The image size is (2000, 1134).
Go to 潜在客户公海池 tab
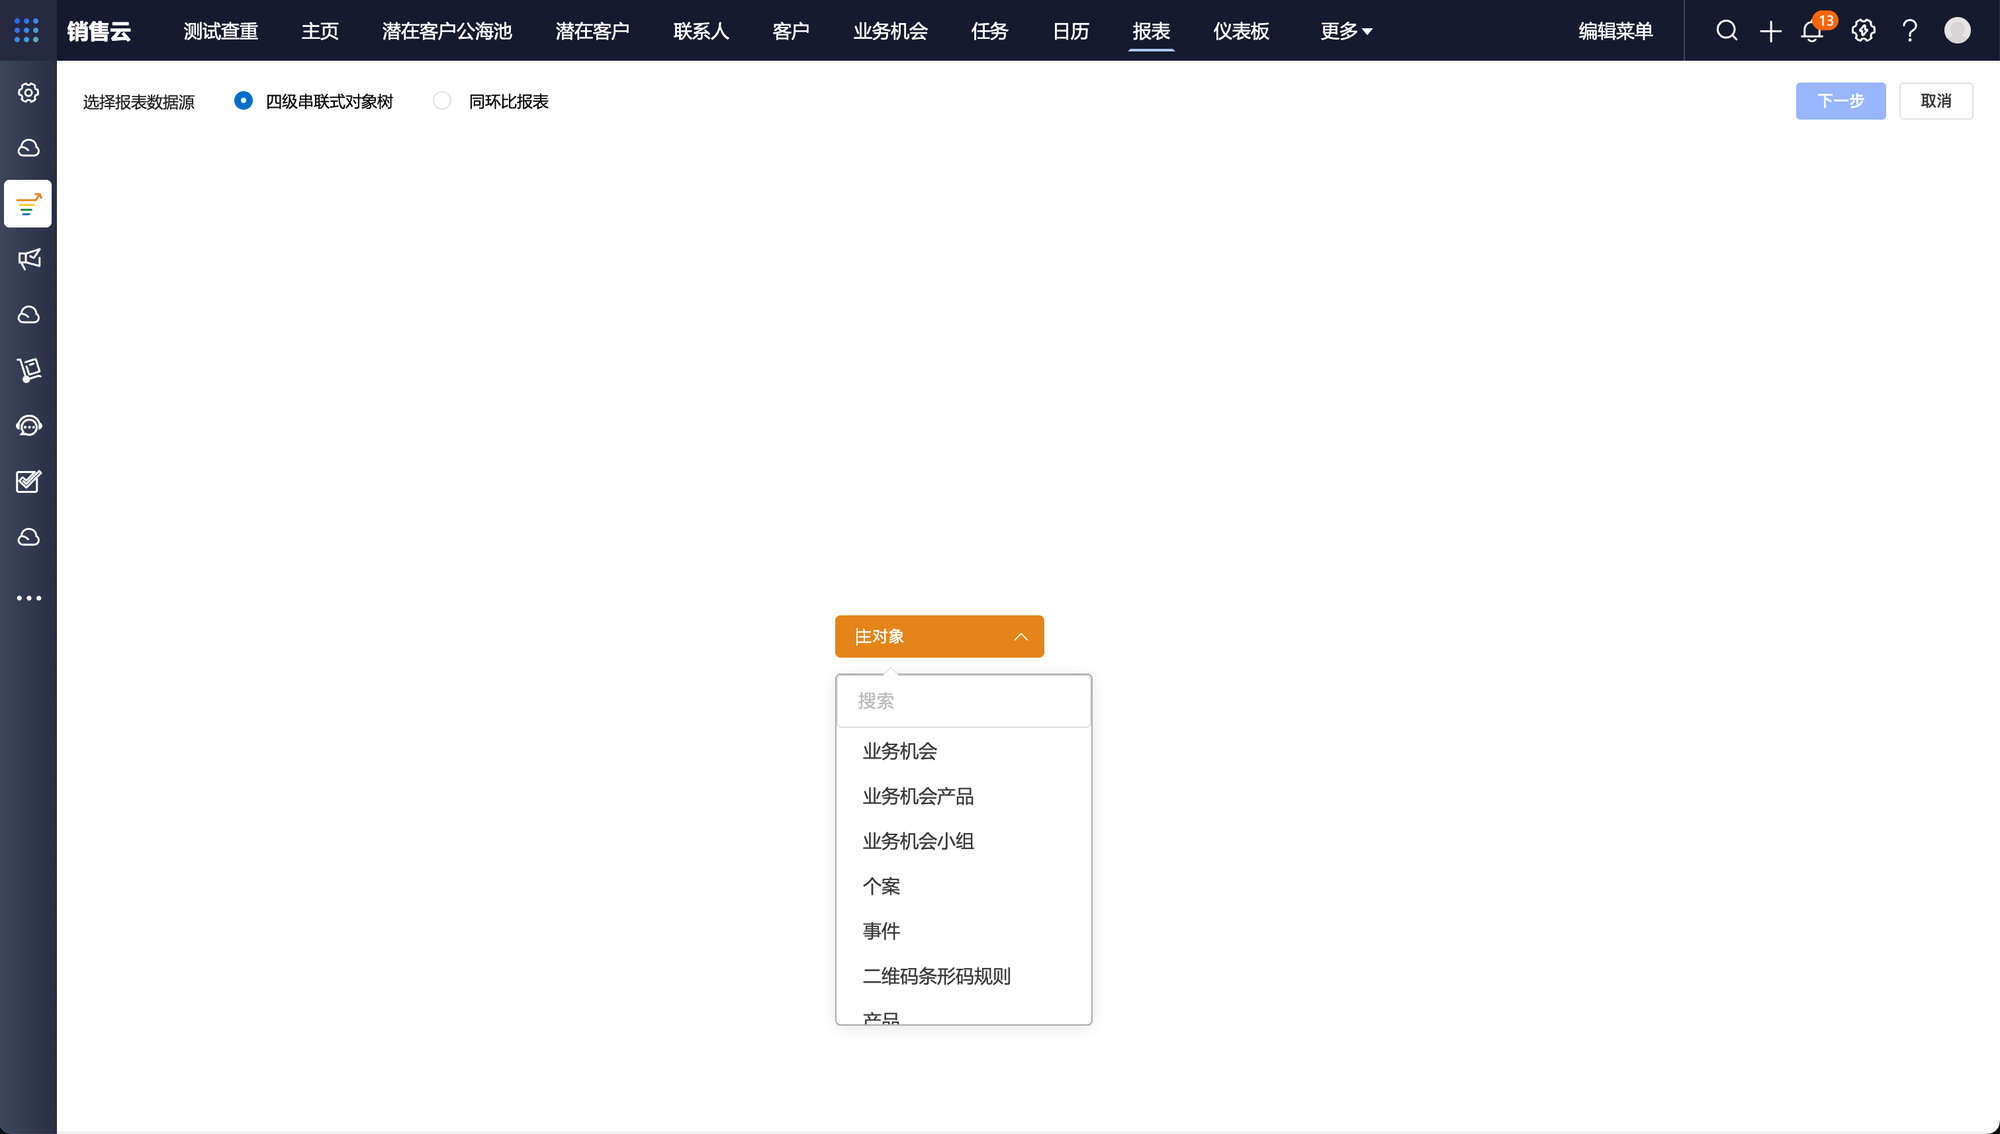point(446,31)
